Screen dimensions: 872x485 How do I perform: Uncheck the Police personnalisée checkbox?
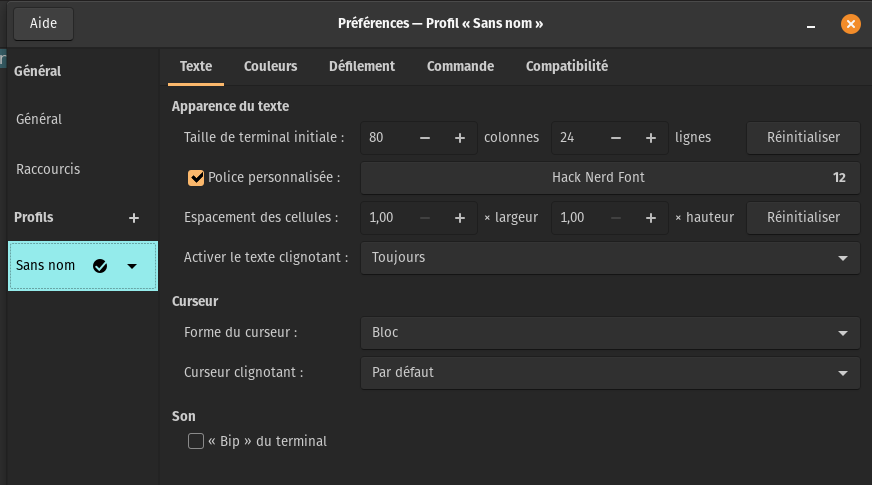[196, 178]
